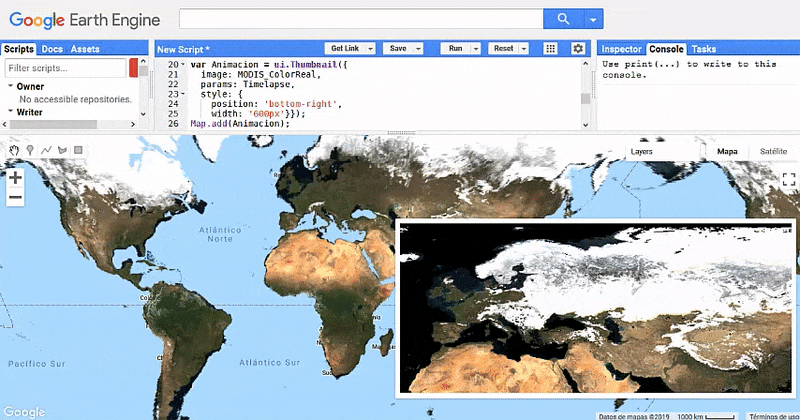This screenshot has width=800, height=420.
Task: Toggle fullscreen map view
Action: coord(789,179)
